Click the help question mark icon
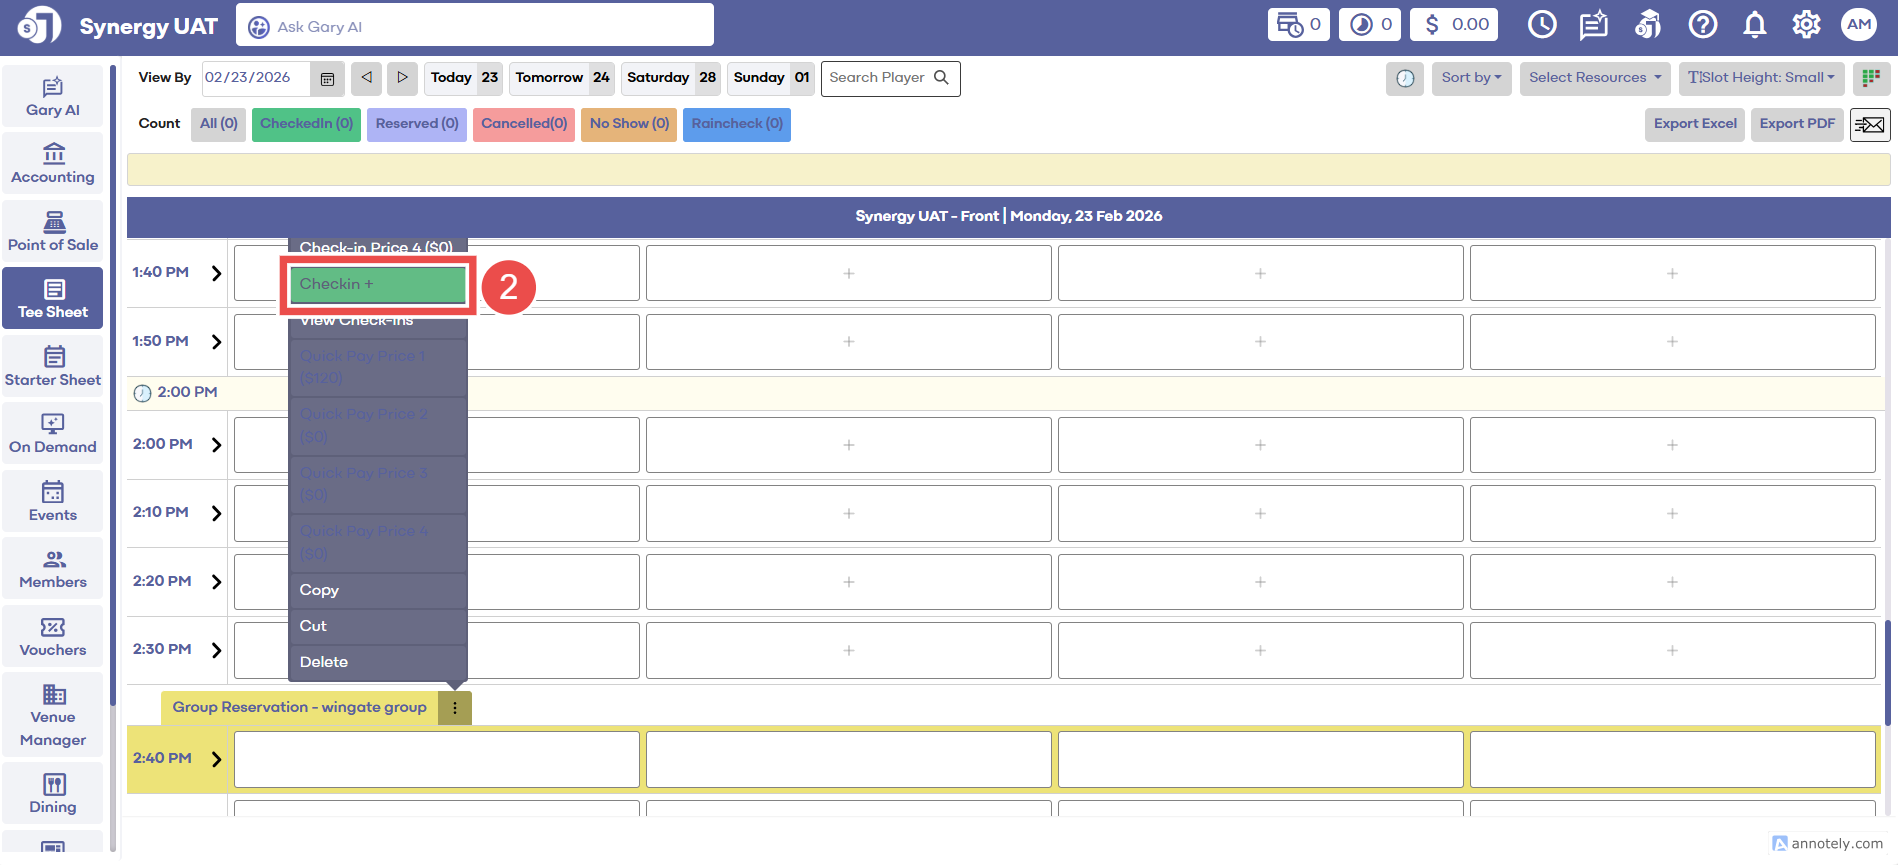This screenshot has width=1898, height=865. click(x=1702, y=25)
